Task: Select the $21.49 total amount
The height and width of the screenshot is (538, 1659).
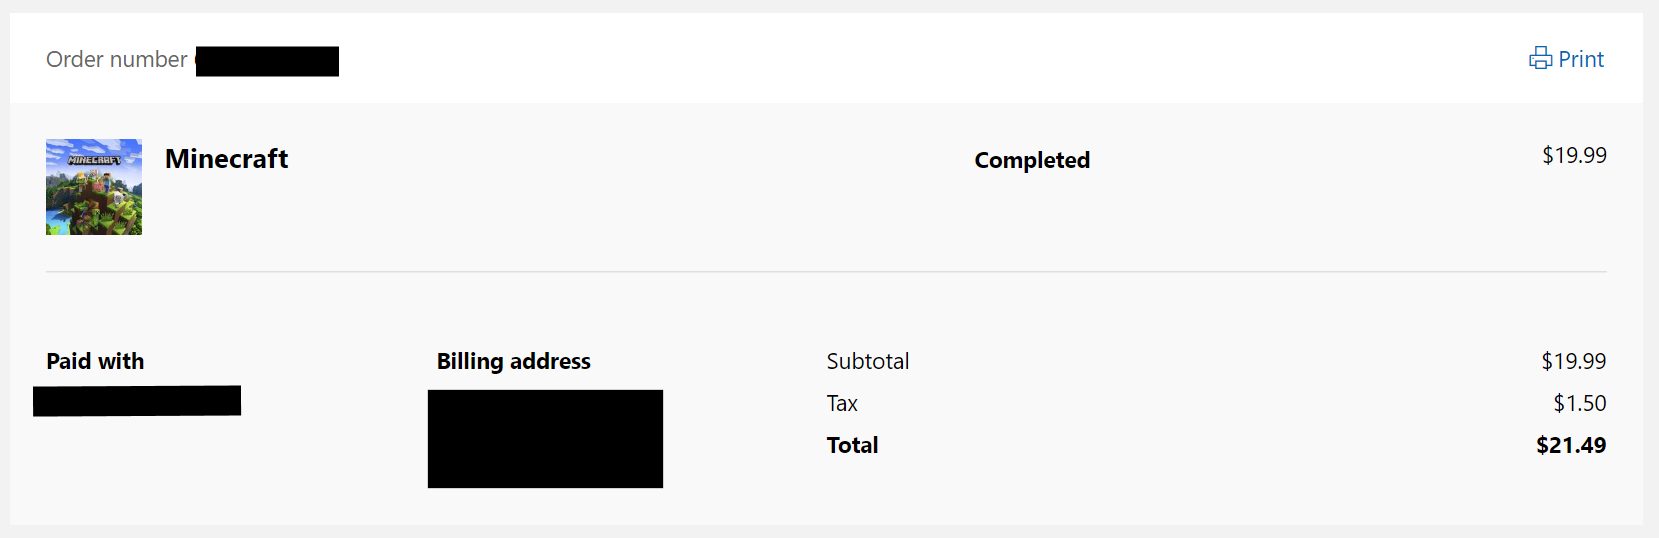Action: [x=1571, y=445]
